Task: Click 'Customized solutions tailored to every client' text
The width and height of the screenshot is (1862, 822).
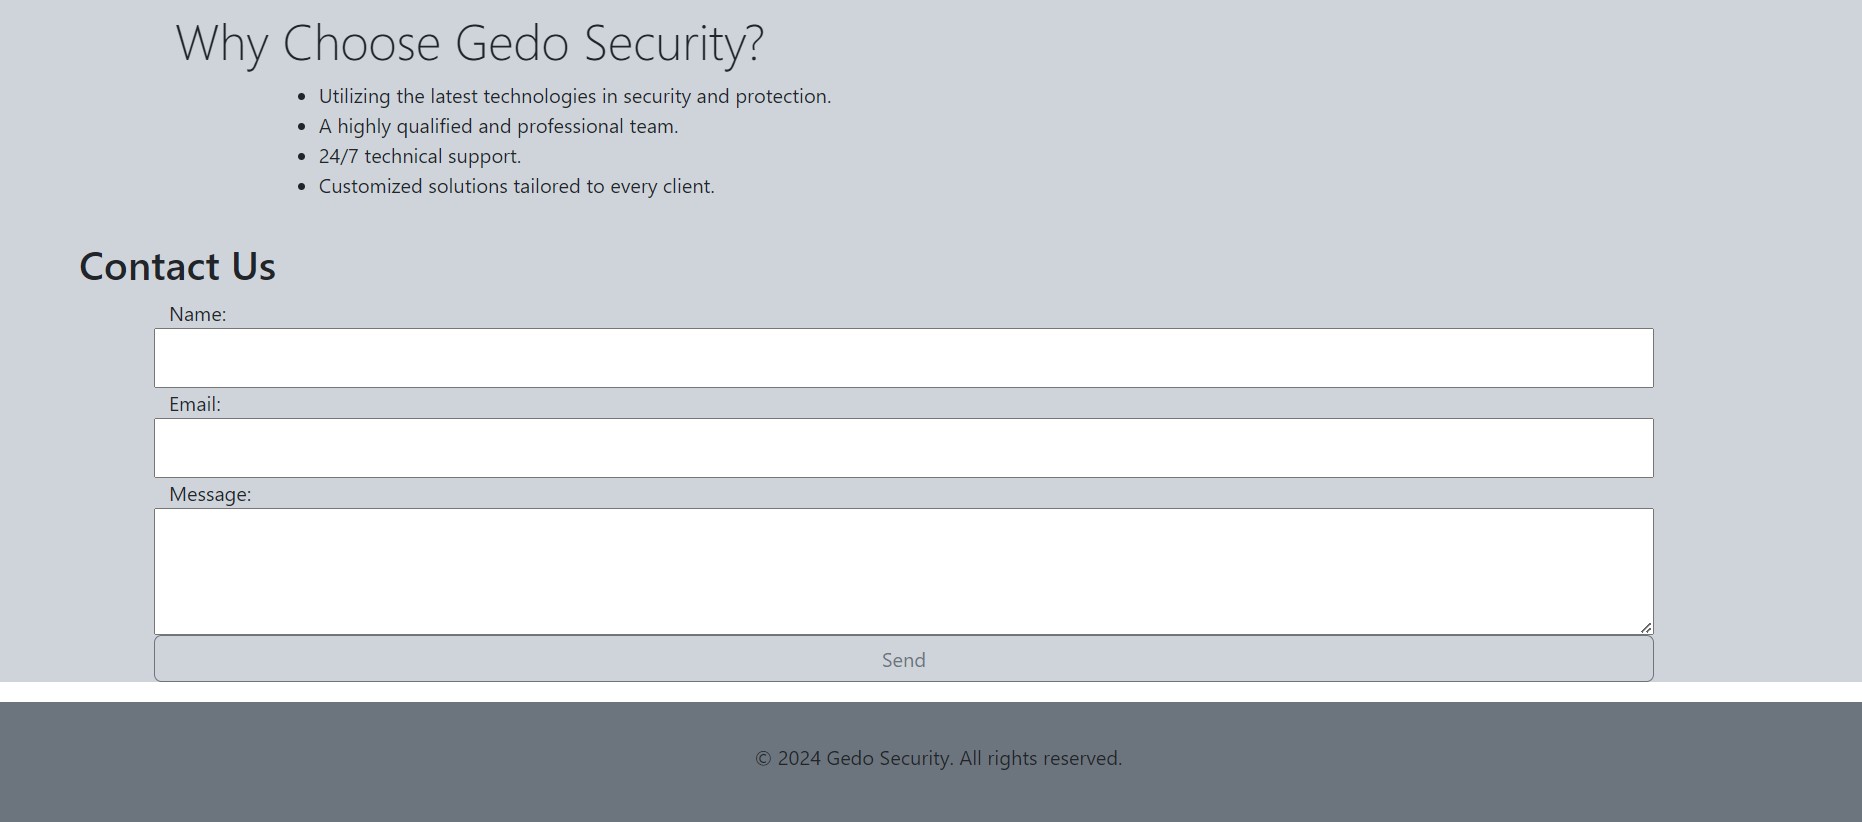Action: pyautogui.click(x=517, y=186)
